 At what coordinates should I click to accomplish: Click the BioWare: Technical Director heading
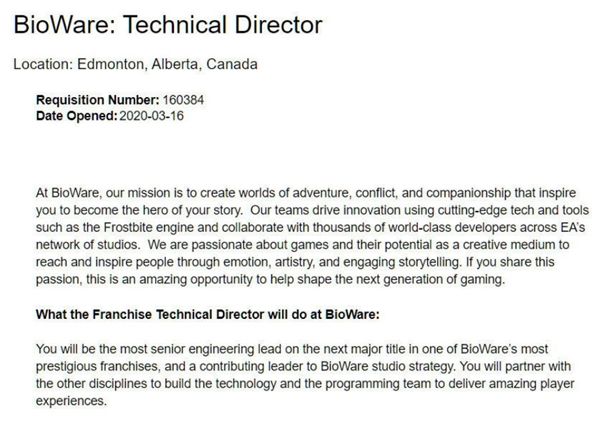pyautogui.click(x=168, y=25)
